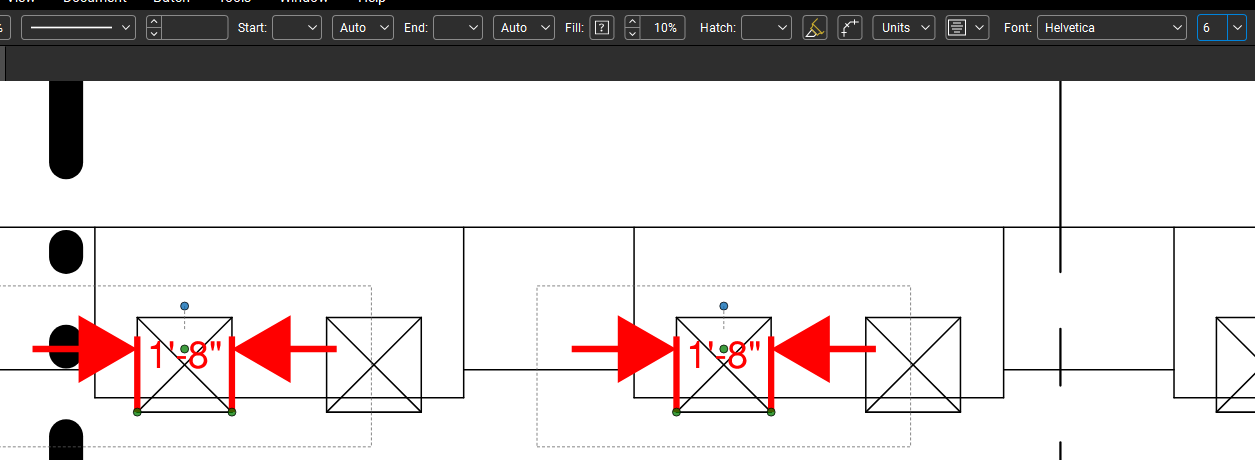Expand the text alignment dropdown arrow

[x=980, y=28]
